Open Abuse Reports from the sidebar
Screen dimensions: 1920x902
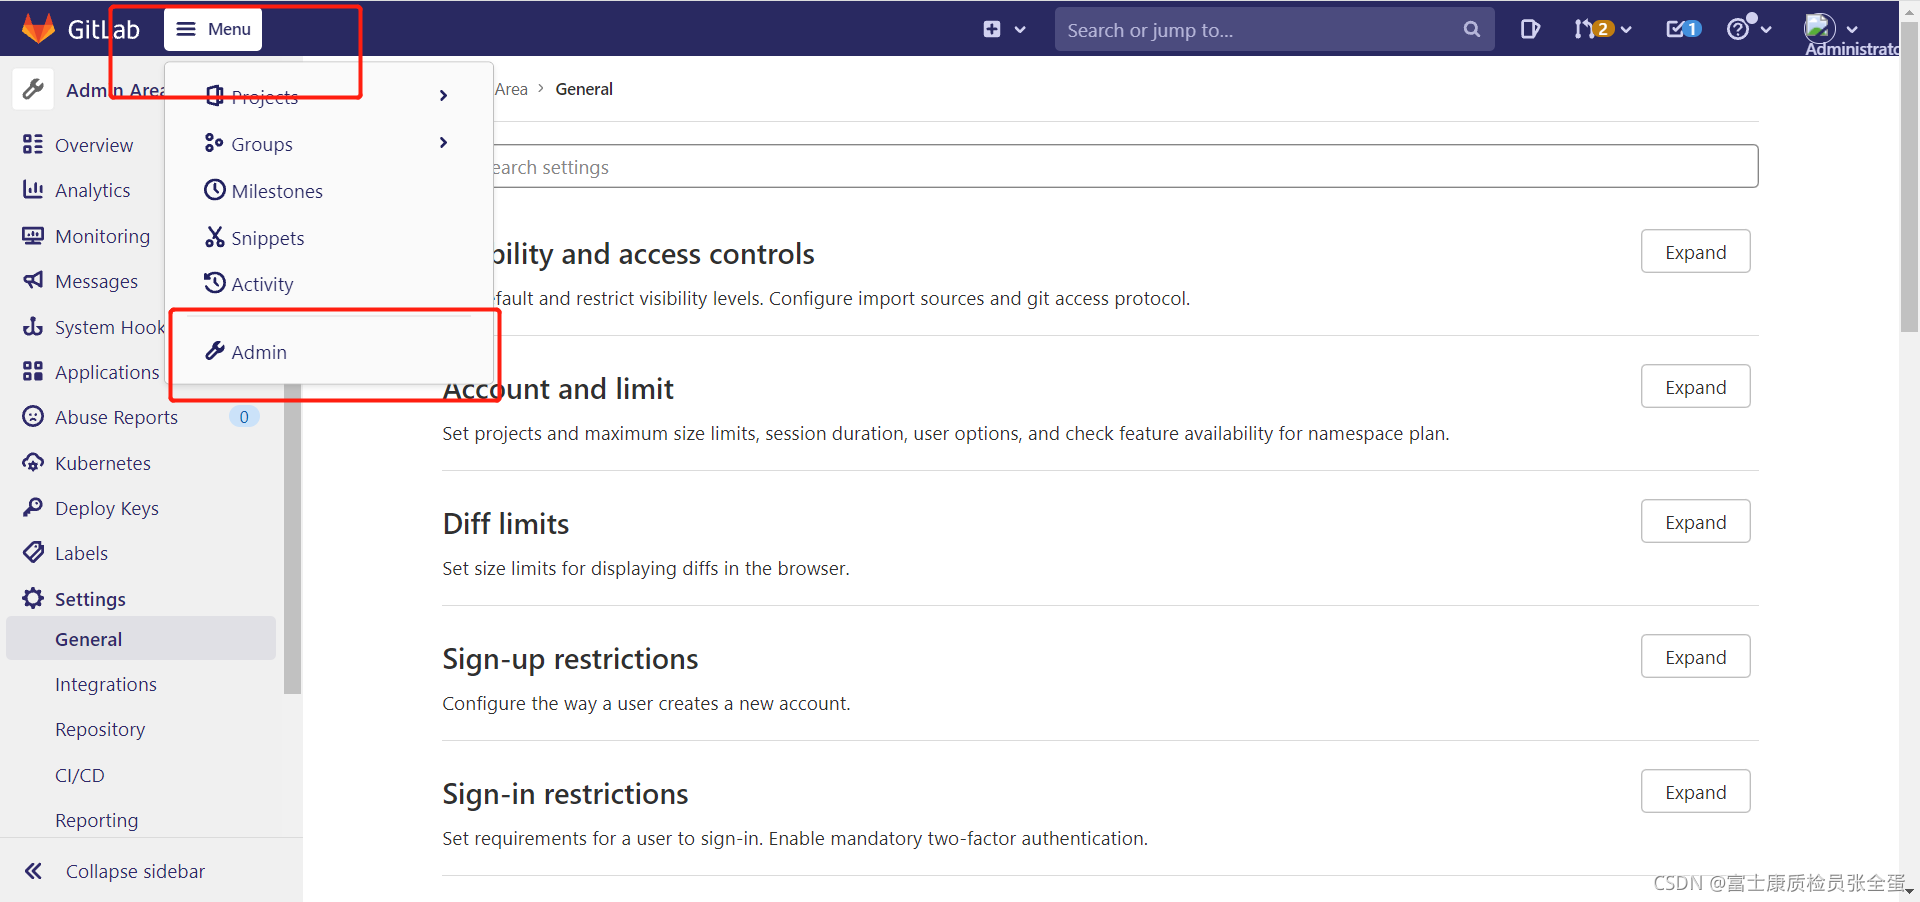click(x=116, y=416)
